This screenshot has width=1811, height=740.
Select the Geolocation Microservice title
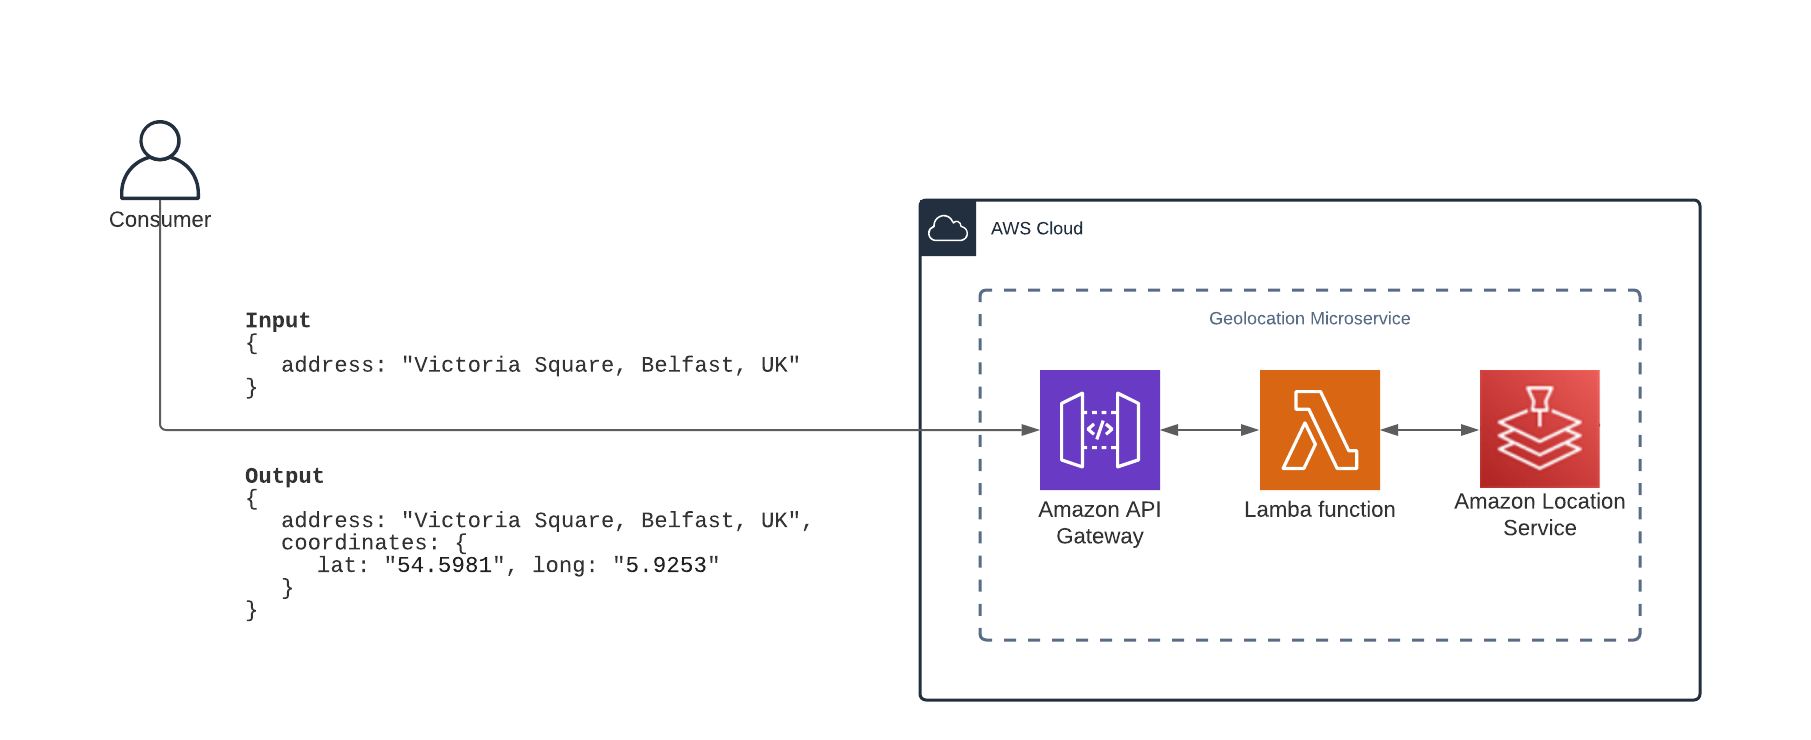click(x=1310, y=318)
